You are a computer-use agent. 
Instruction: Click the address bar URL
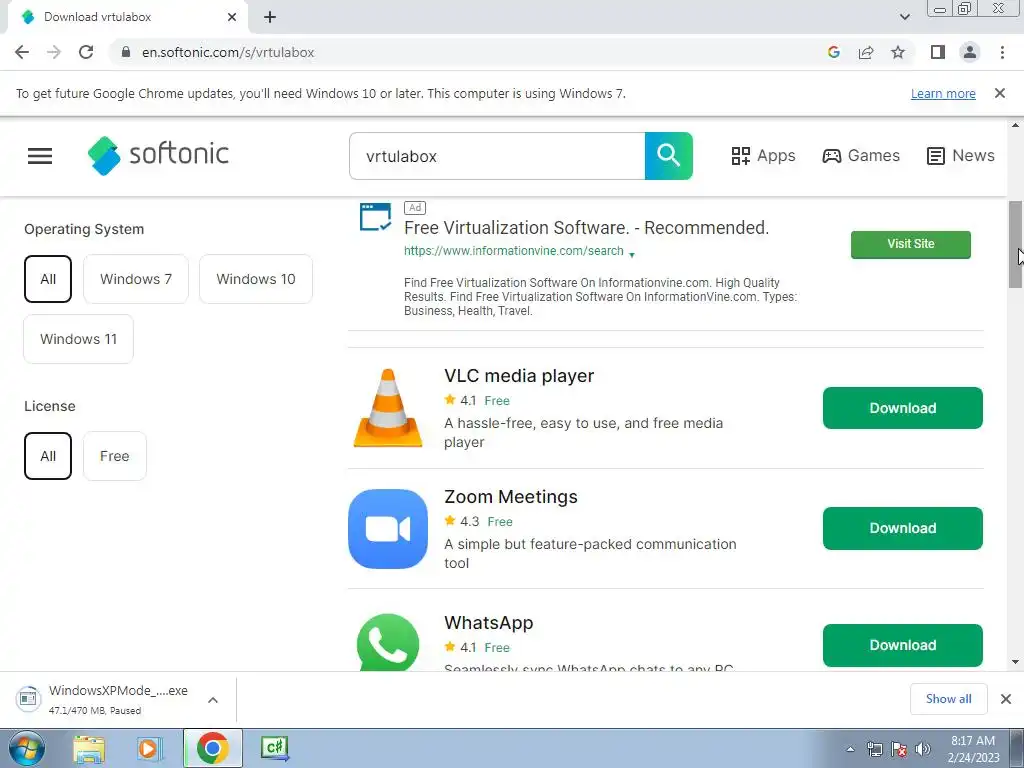228,52
